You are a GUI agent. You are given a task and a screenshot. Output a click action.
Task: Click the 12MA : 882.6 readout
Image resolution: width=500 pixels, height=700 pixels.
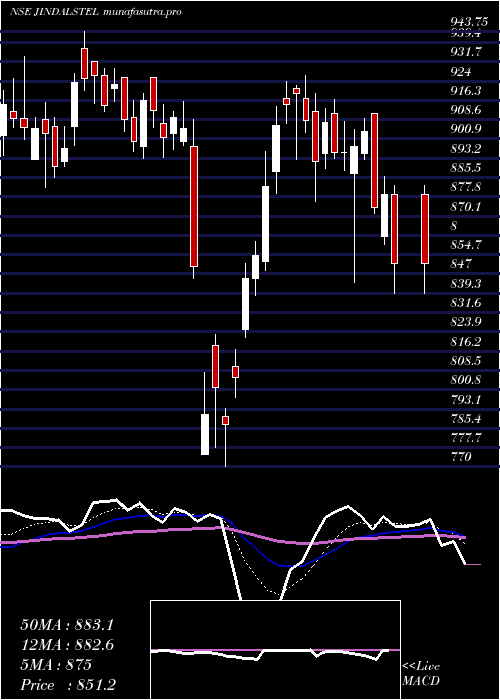pos(67,645)
